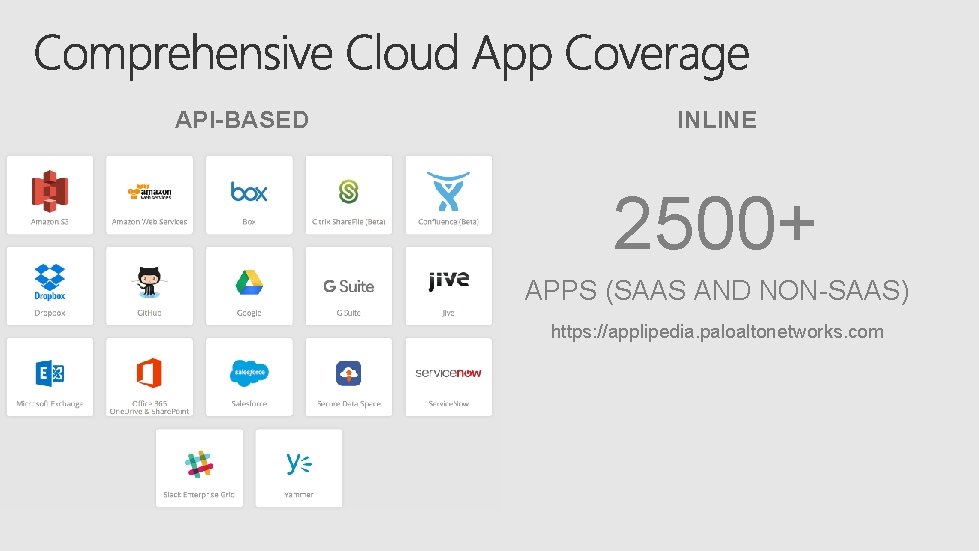Click the APPS (SAAS AND NON-SAAS) text

[717, 290]
